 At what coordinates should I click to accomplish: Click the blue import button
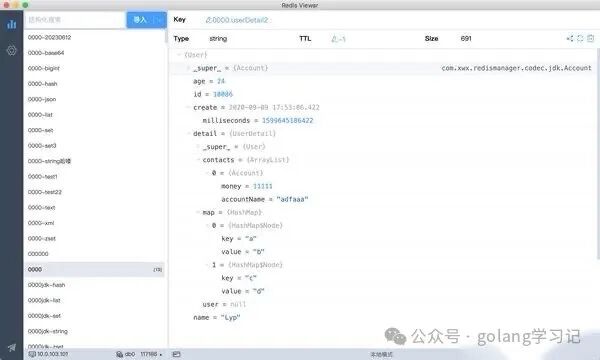point(140,20)
